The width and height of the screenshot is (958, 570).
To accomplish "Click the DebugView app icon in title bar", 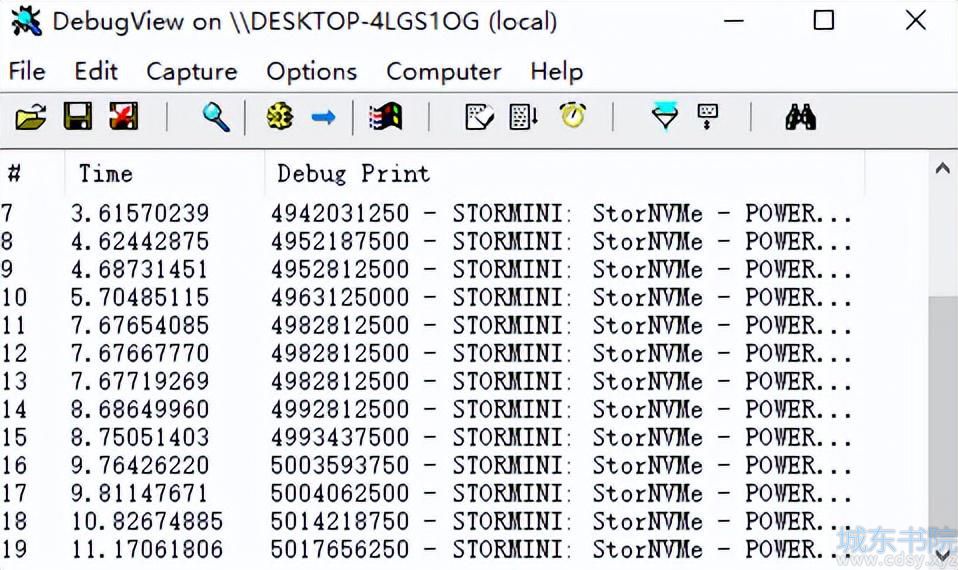I will pyautogui.click(x=26, y=21).
